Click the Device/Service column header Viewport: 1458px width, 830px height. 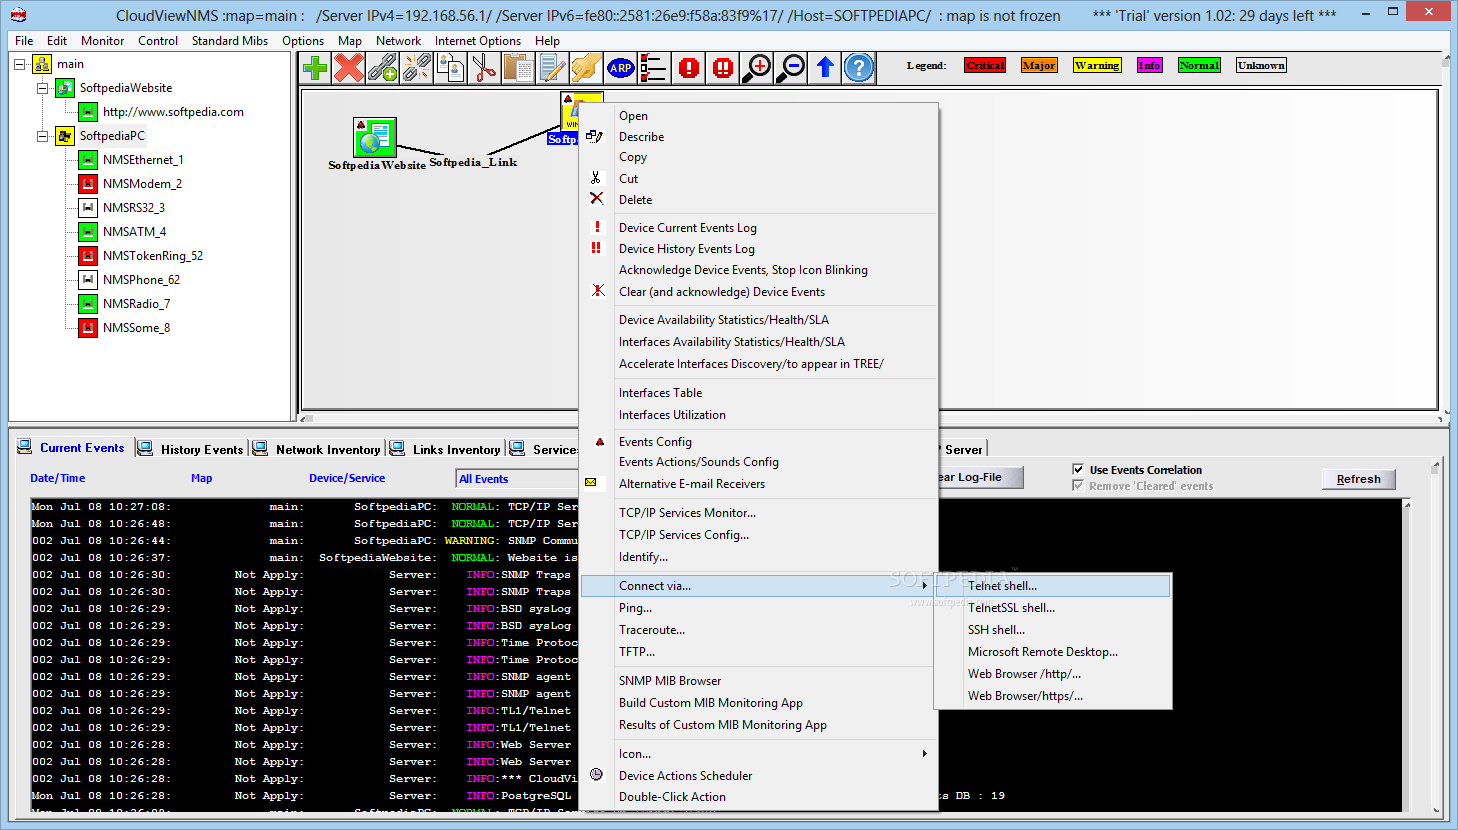click(x=347, y=478)
